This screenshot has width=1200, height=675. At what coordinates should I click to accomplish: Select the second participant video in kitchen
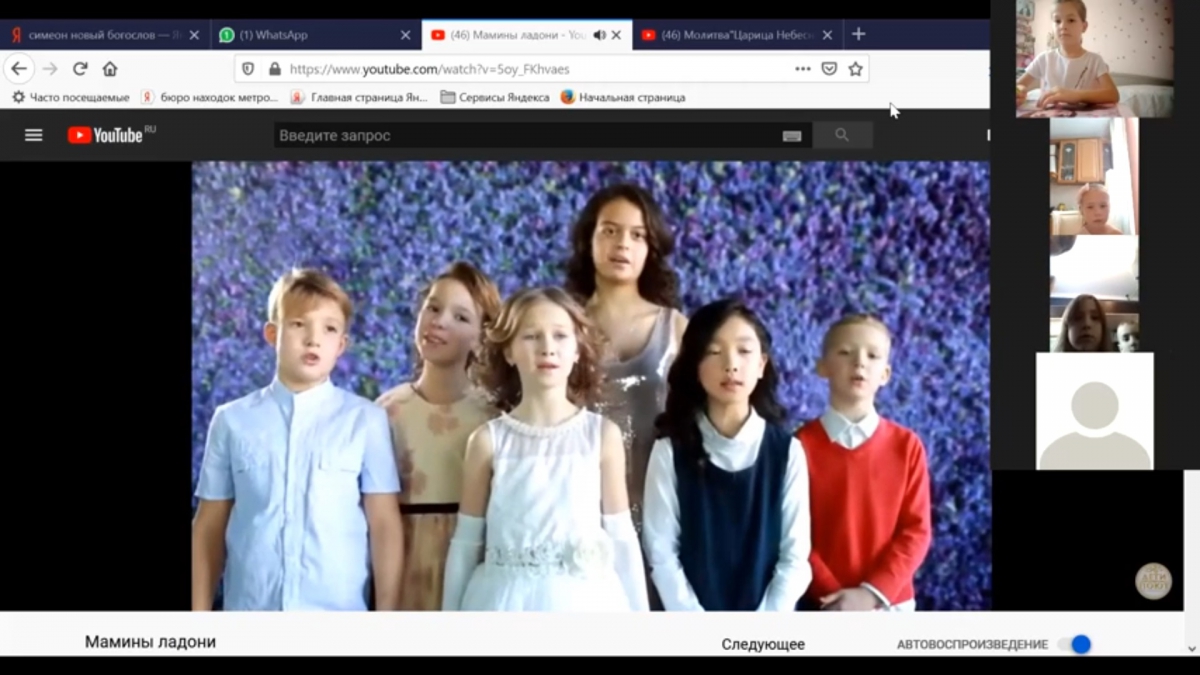(1093, 176)
